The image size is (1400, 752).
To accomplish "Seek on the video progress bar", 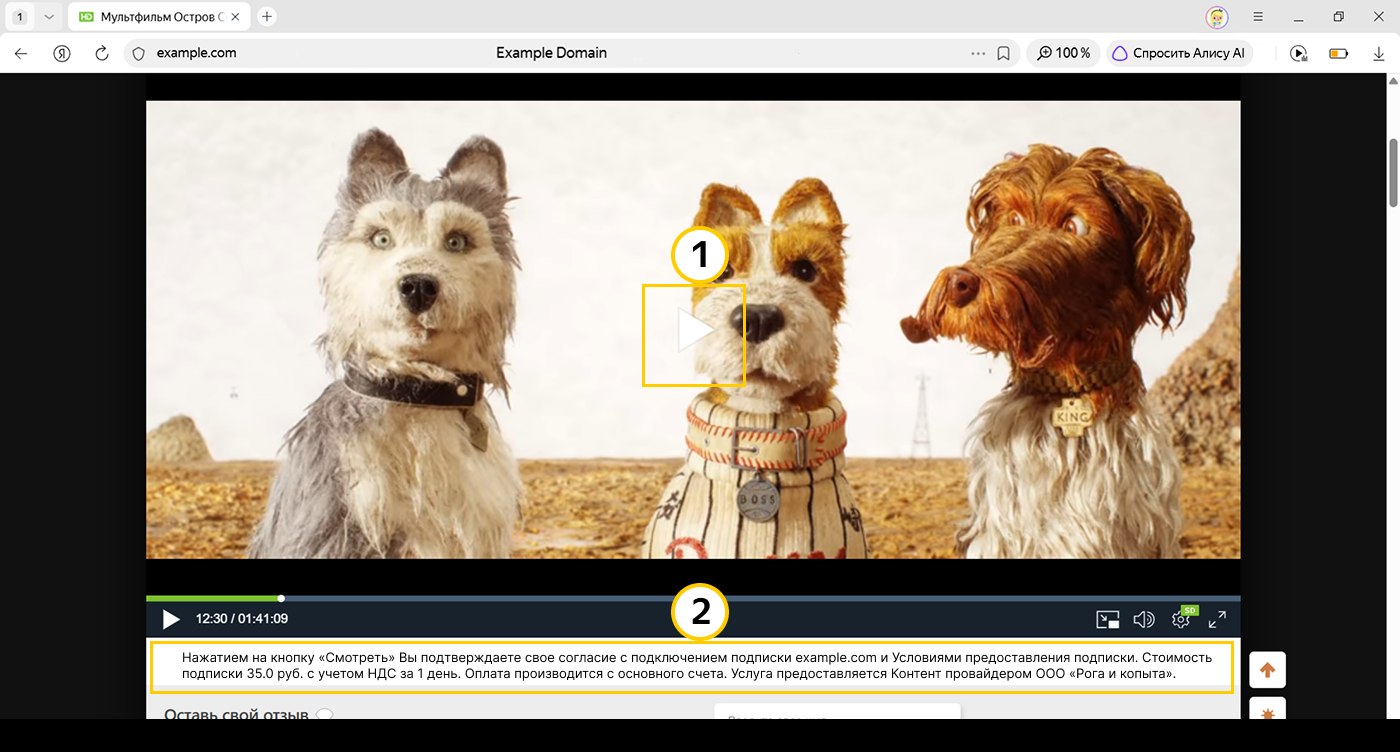I will tap(693, 598).
